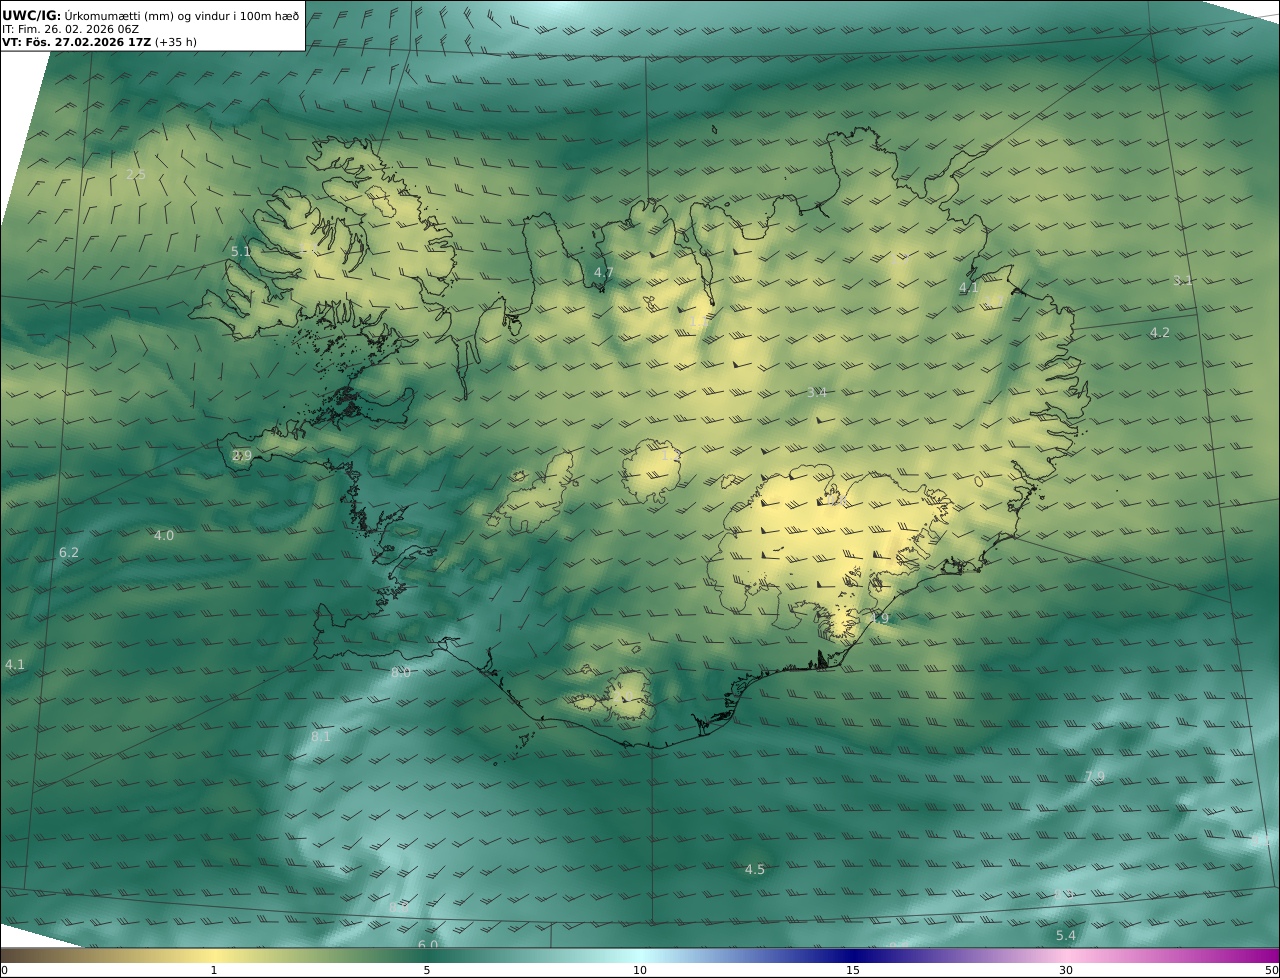Image resolution: width=1280 pixels, height=978 pixels.
Task: Click the 'Úrkomumætti (mm) og vindur' map title
Action: click(x=181, y=15)
